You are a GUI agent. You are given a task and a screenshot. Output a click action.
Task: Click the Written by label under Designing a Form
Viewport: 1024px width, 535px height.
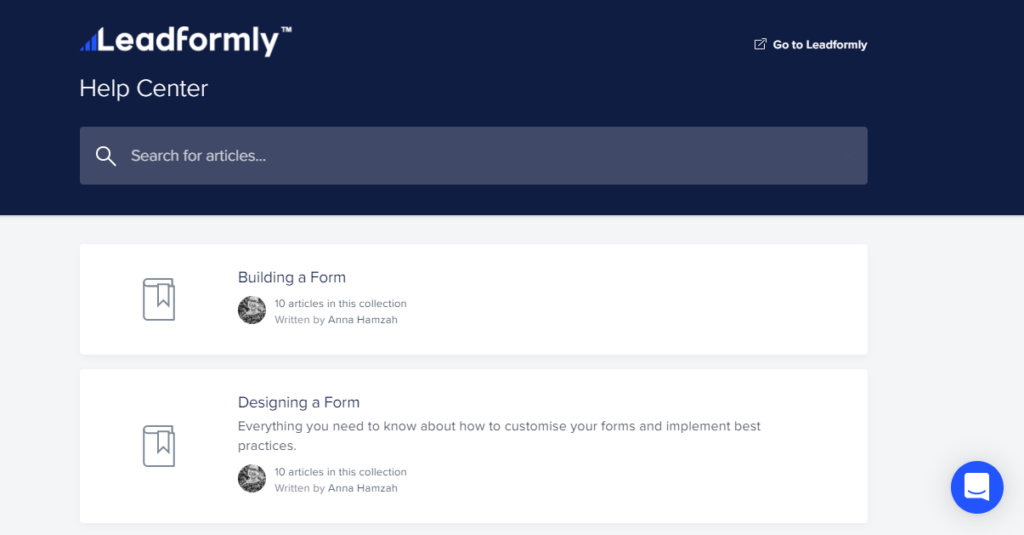coord(300,488)
